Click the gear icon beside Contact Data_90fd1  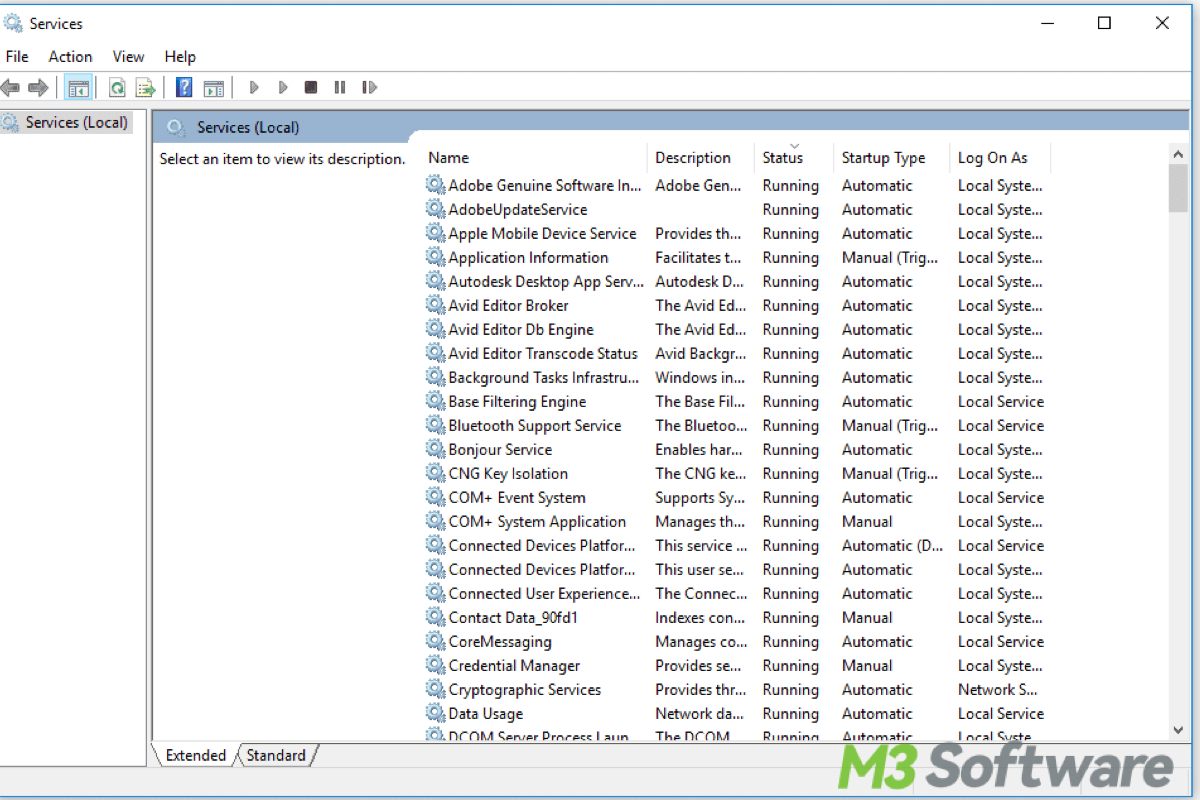pyautogui.click(x=435, y=617)
